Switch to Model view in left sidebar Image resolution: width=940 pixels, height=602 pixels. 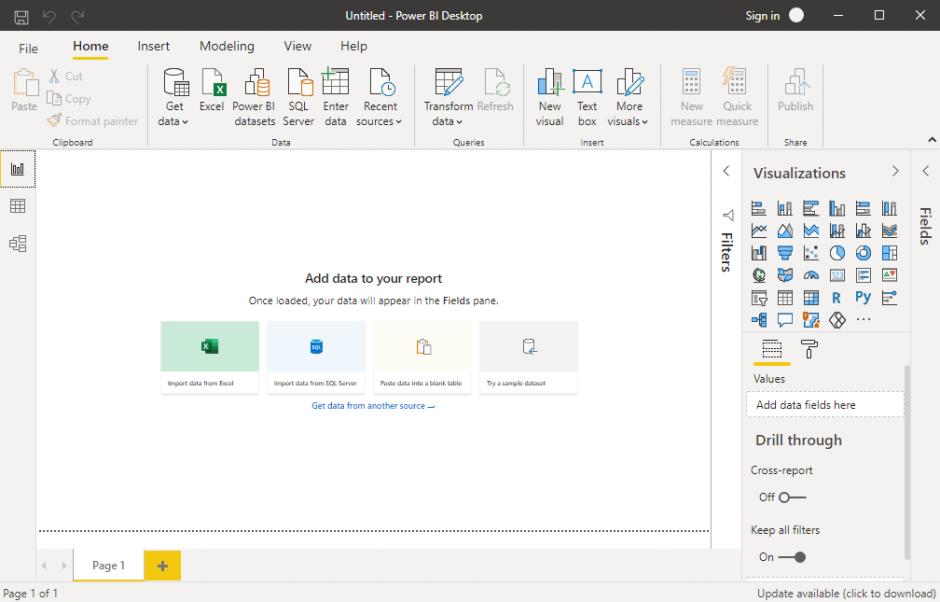coord(17,243)
